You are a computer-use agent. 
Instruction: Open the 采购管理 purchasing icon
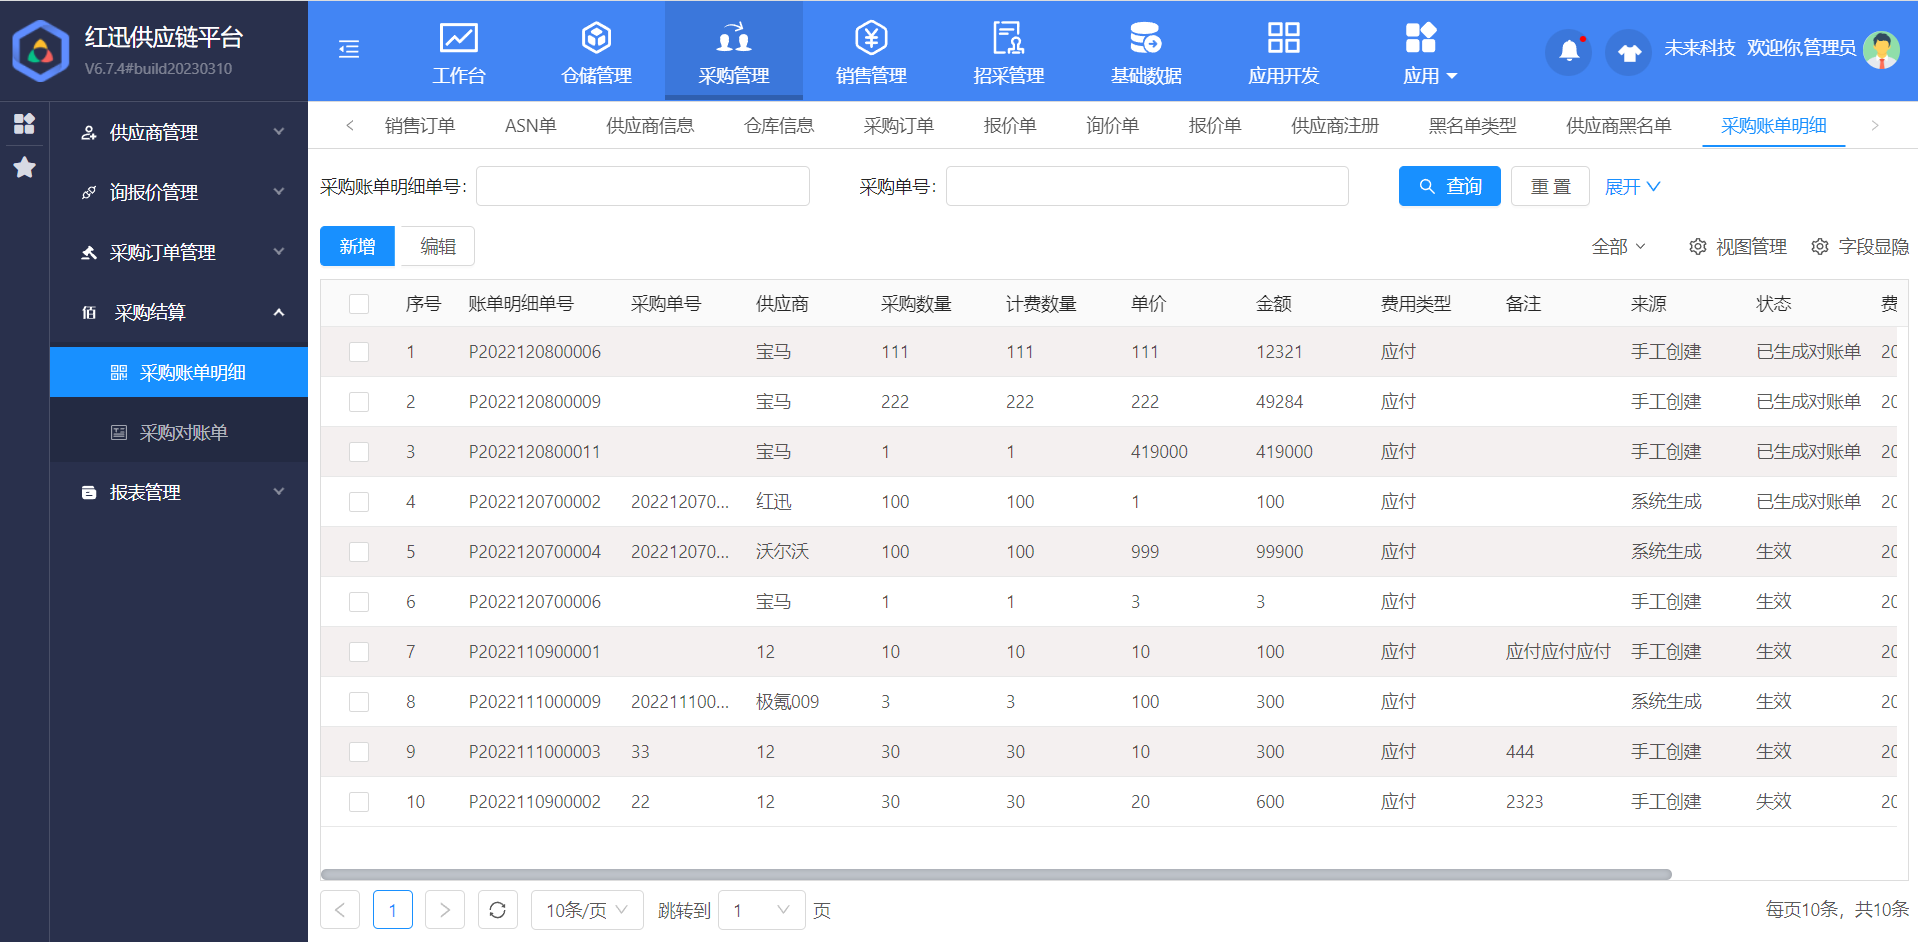click(x=734, y=38)
